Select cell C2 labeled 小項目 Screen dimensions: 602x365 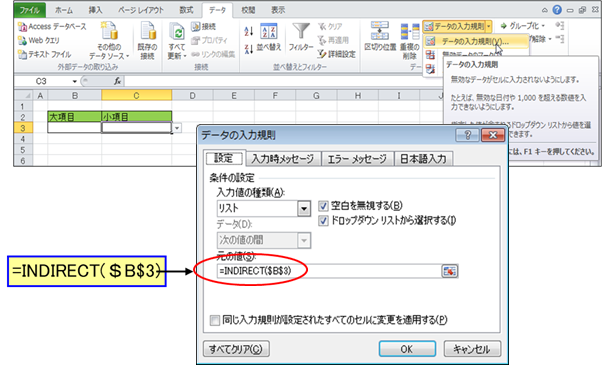click(x=137, y=117)
